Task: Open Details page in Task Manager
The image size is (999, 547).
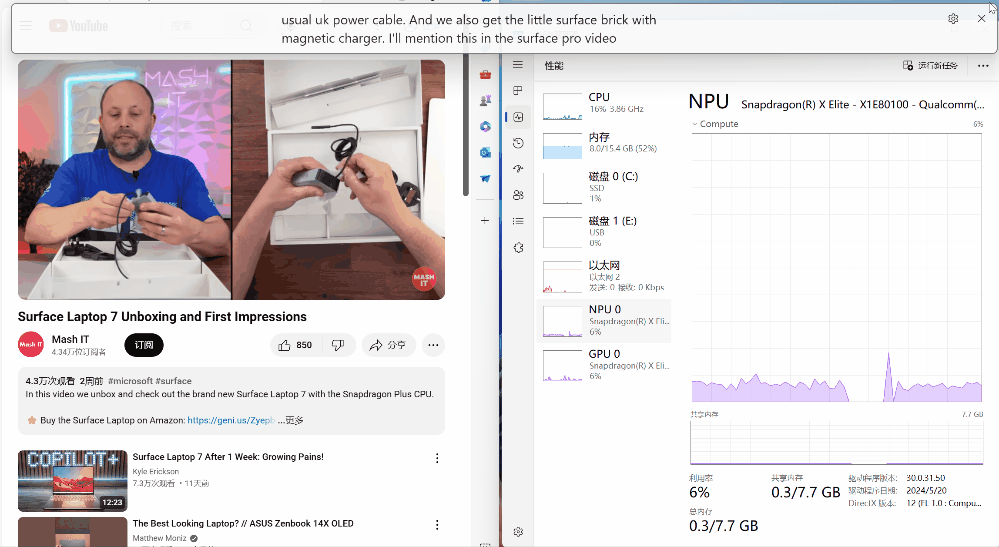Action: click(518, 221)
